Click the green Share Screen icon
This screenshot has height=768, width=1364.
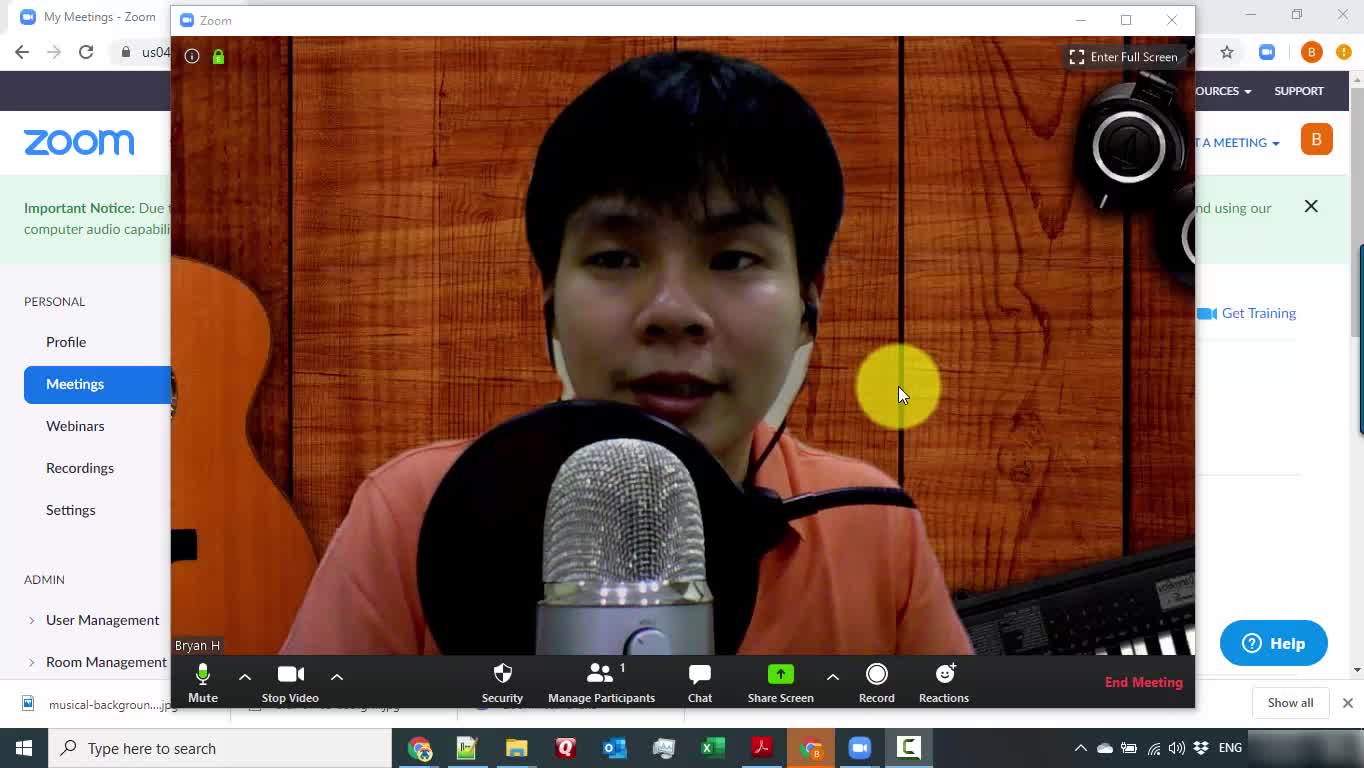(780, 675)
